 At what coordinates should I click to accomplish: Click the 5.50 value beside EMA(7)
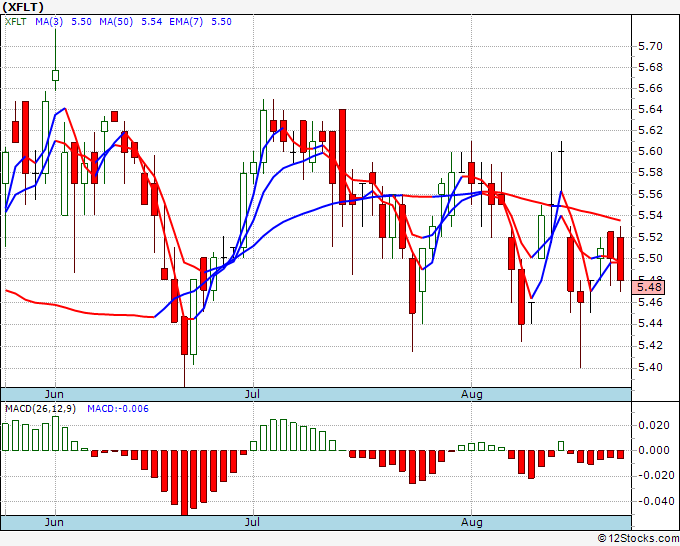click(221, 21)
